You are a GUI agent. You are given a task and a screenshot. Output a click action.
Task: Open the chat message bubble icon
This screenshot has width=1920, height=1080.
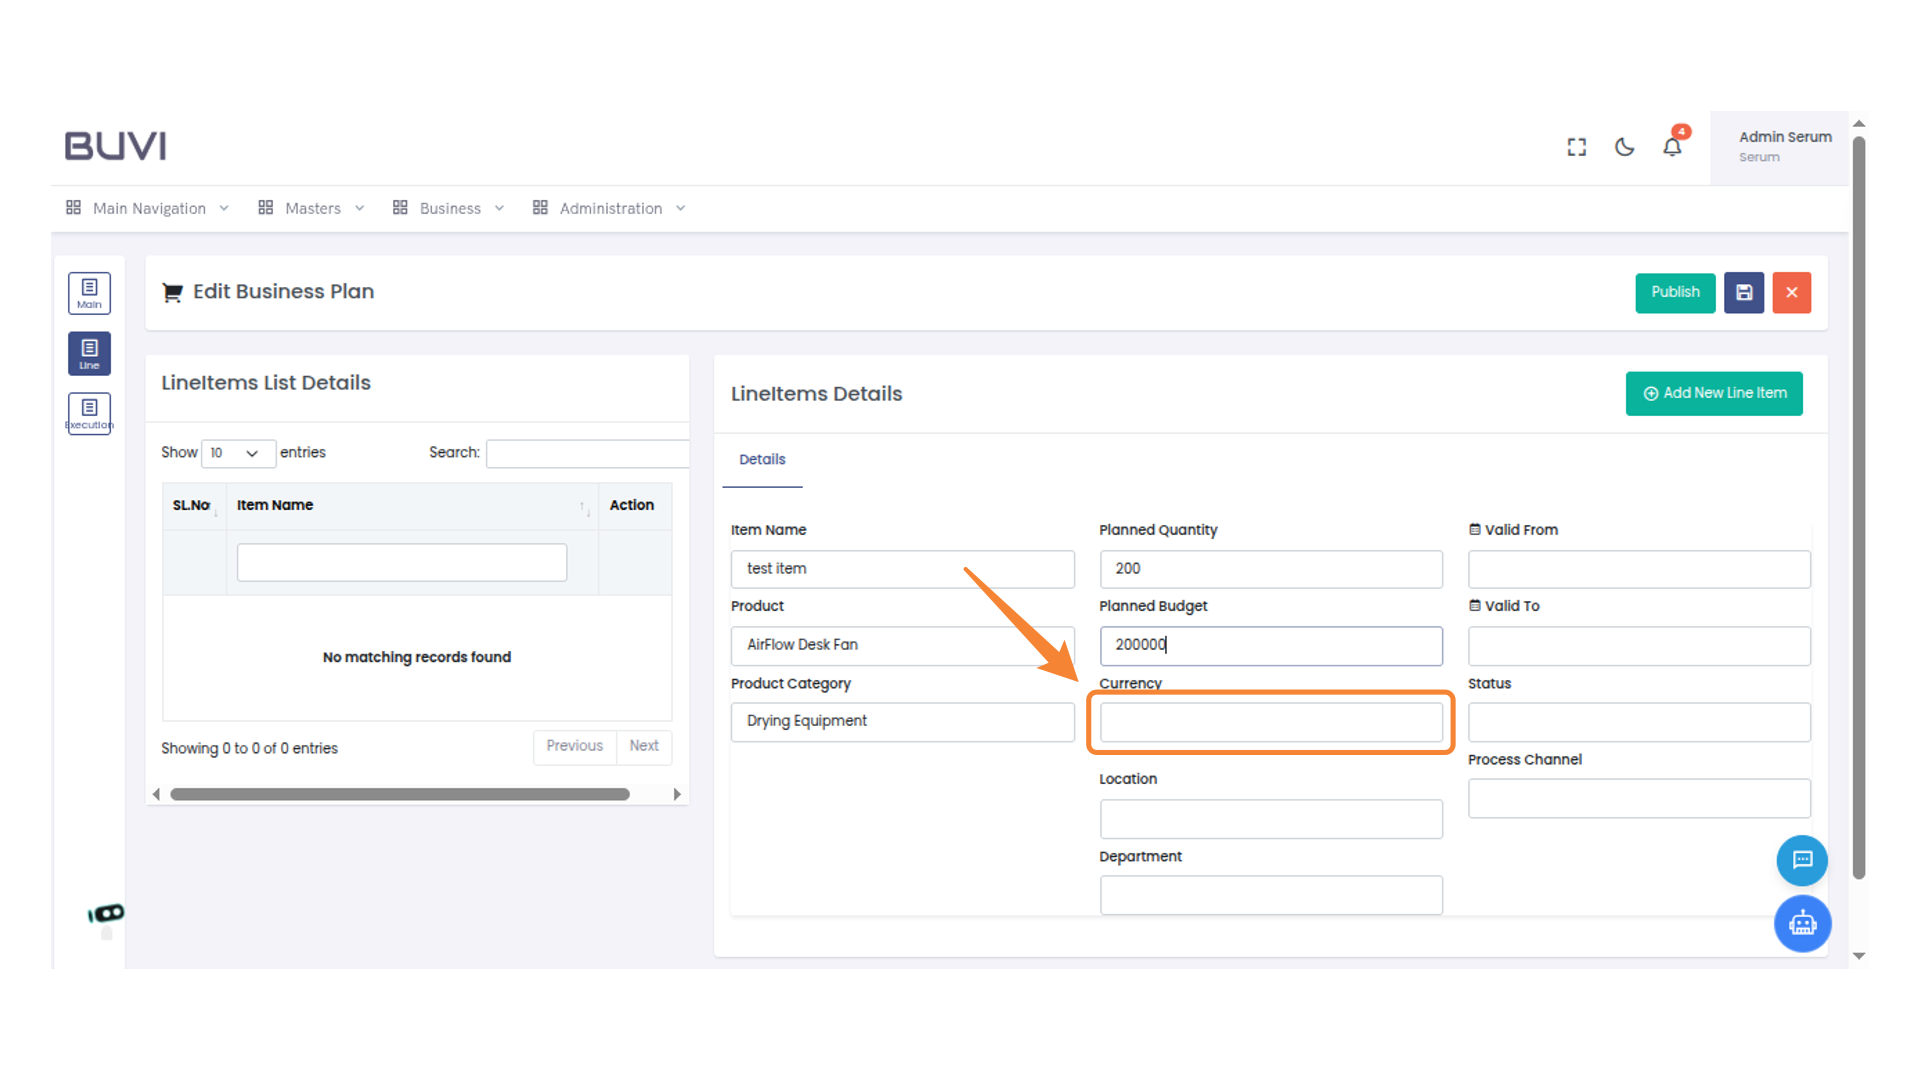pos(1802,860)
